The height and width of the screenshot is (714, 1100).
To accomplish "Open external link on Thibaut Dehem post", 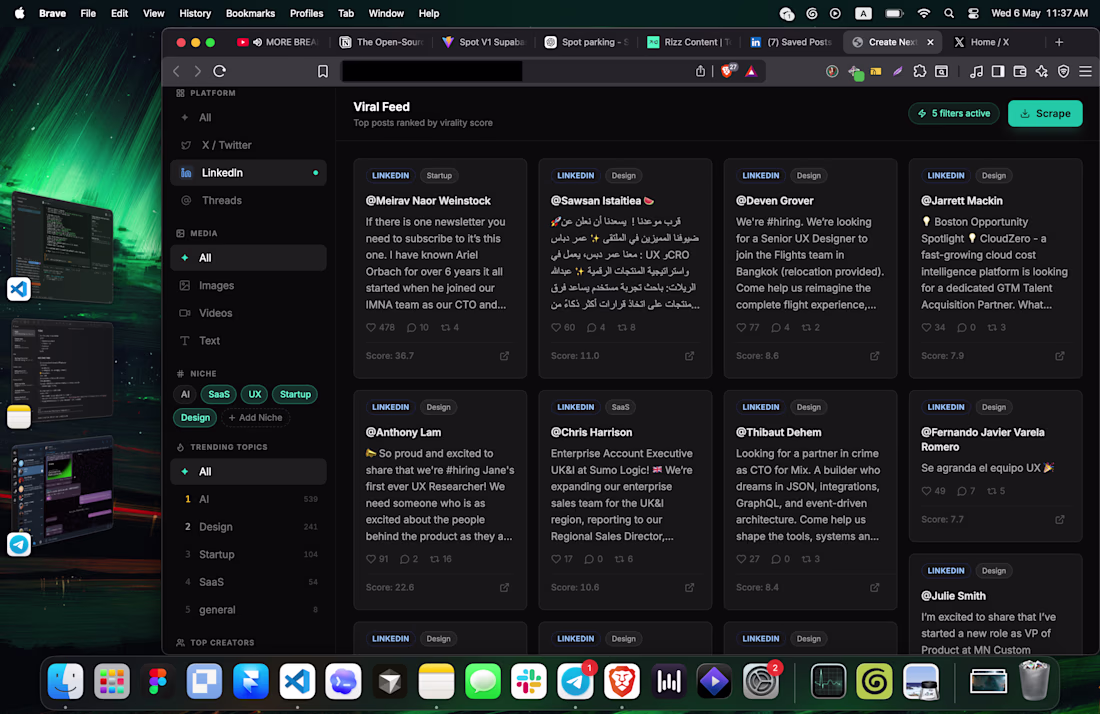I will [x=875, y=587].
